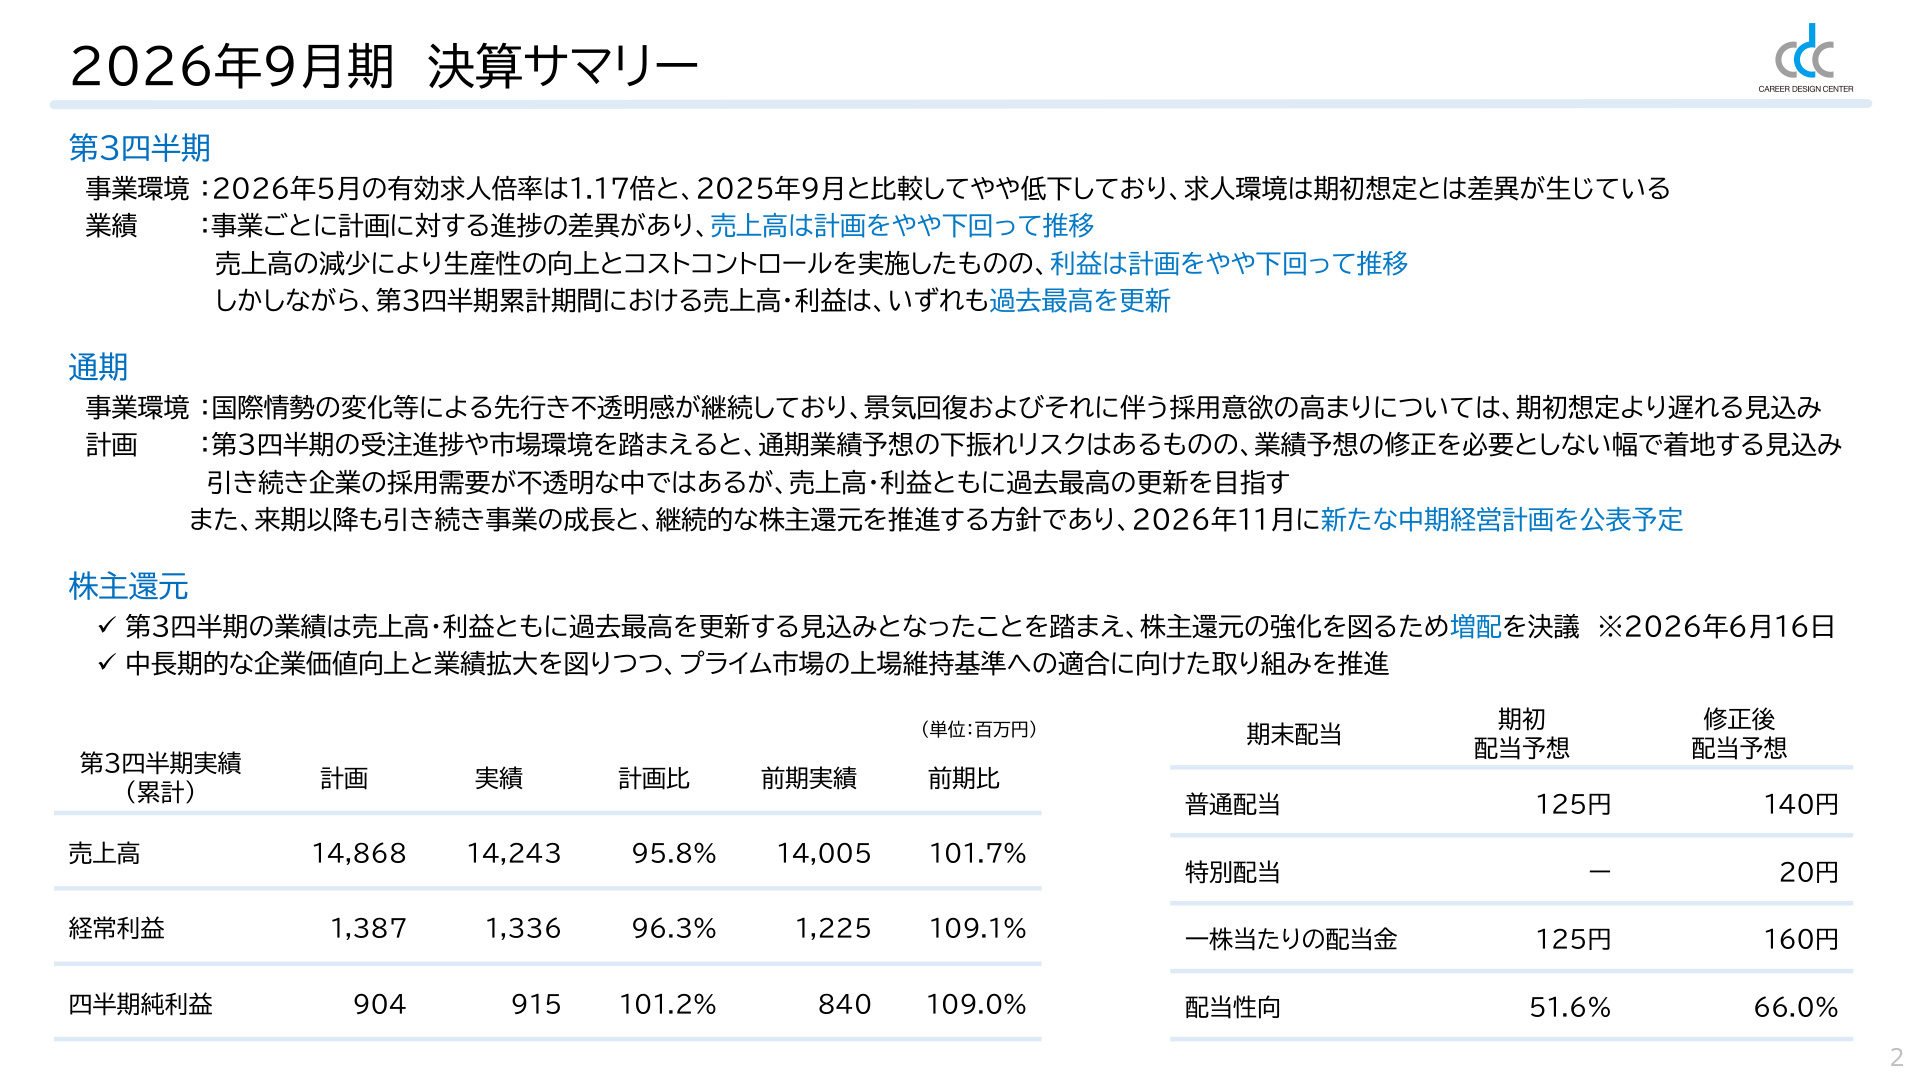1920x1080 pixels.
Task: Select the 第3四半期 section heading
Action: click(x=139, y=148)
